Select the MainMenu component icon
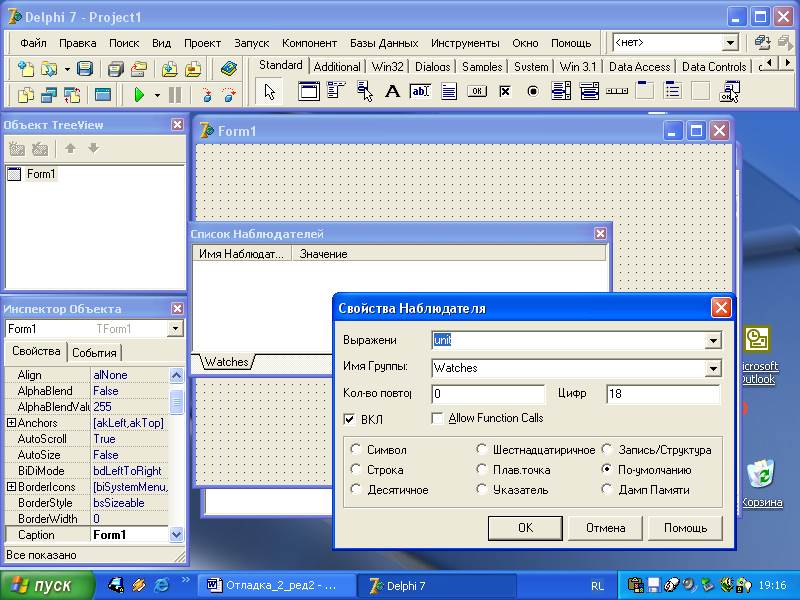Screen dimensions: 800x600 point(336,92)
